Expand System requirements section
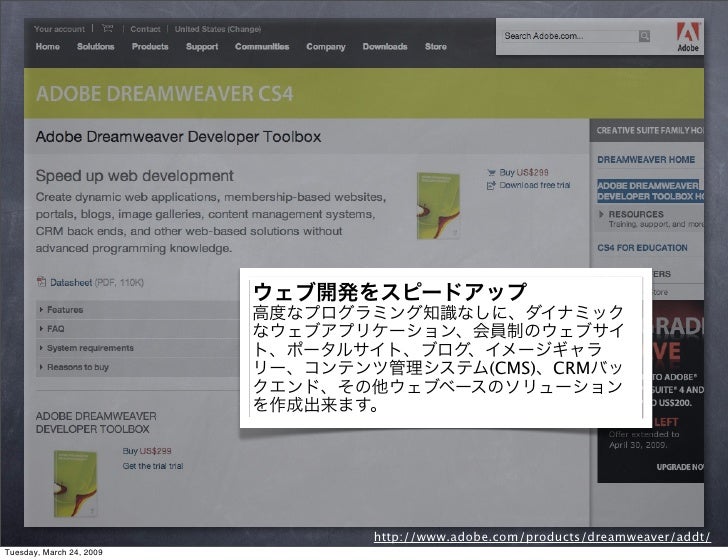Viewport: 728px width, 560px height. [137, 348]
